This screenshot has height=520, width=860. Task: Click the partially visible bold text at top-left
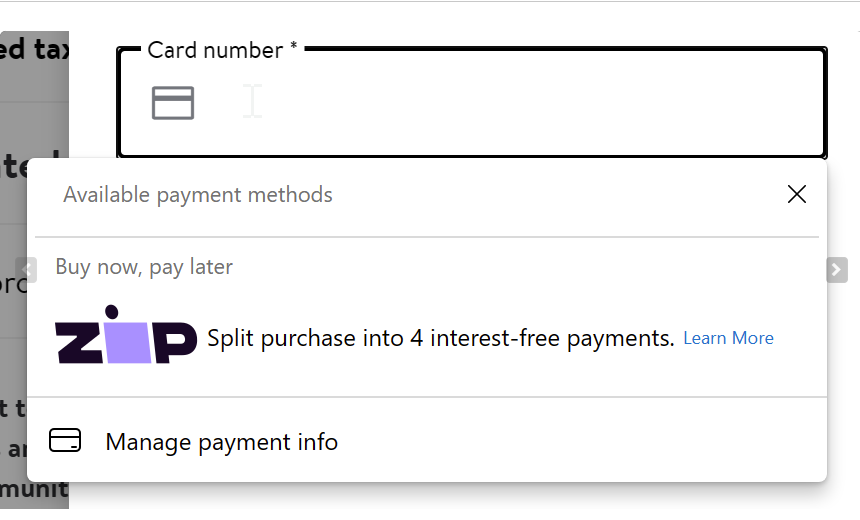click(34, 49)
